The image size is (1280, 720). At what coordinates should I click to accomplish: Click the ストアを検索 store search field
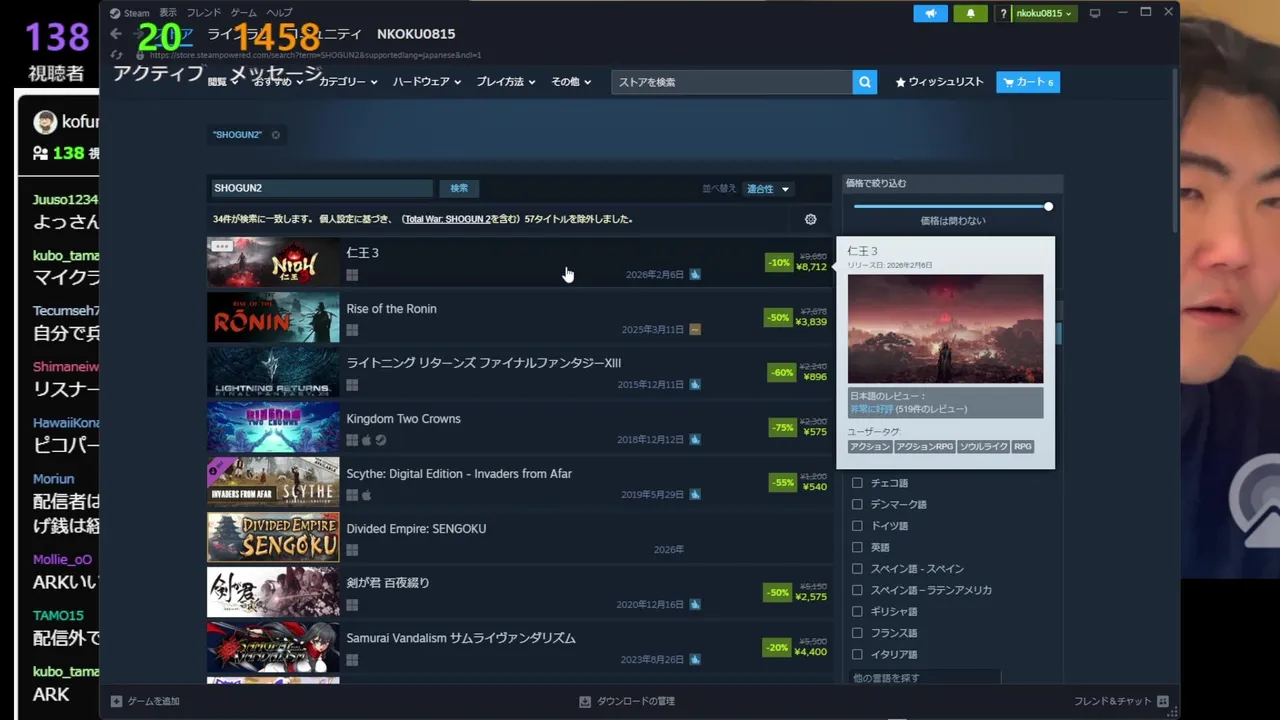(x=732, y=82)
